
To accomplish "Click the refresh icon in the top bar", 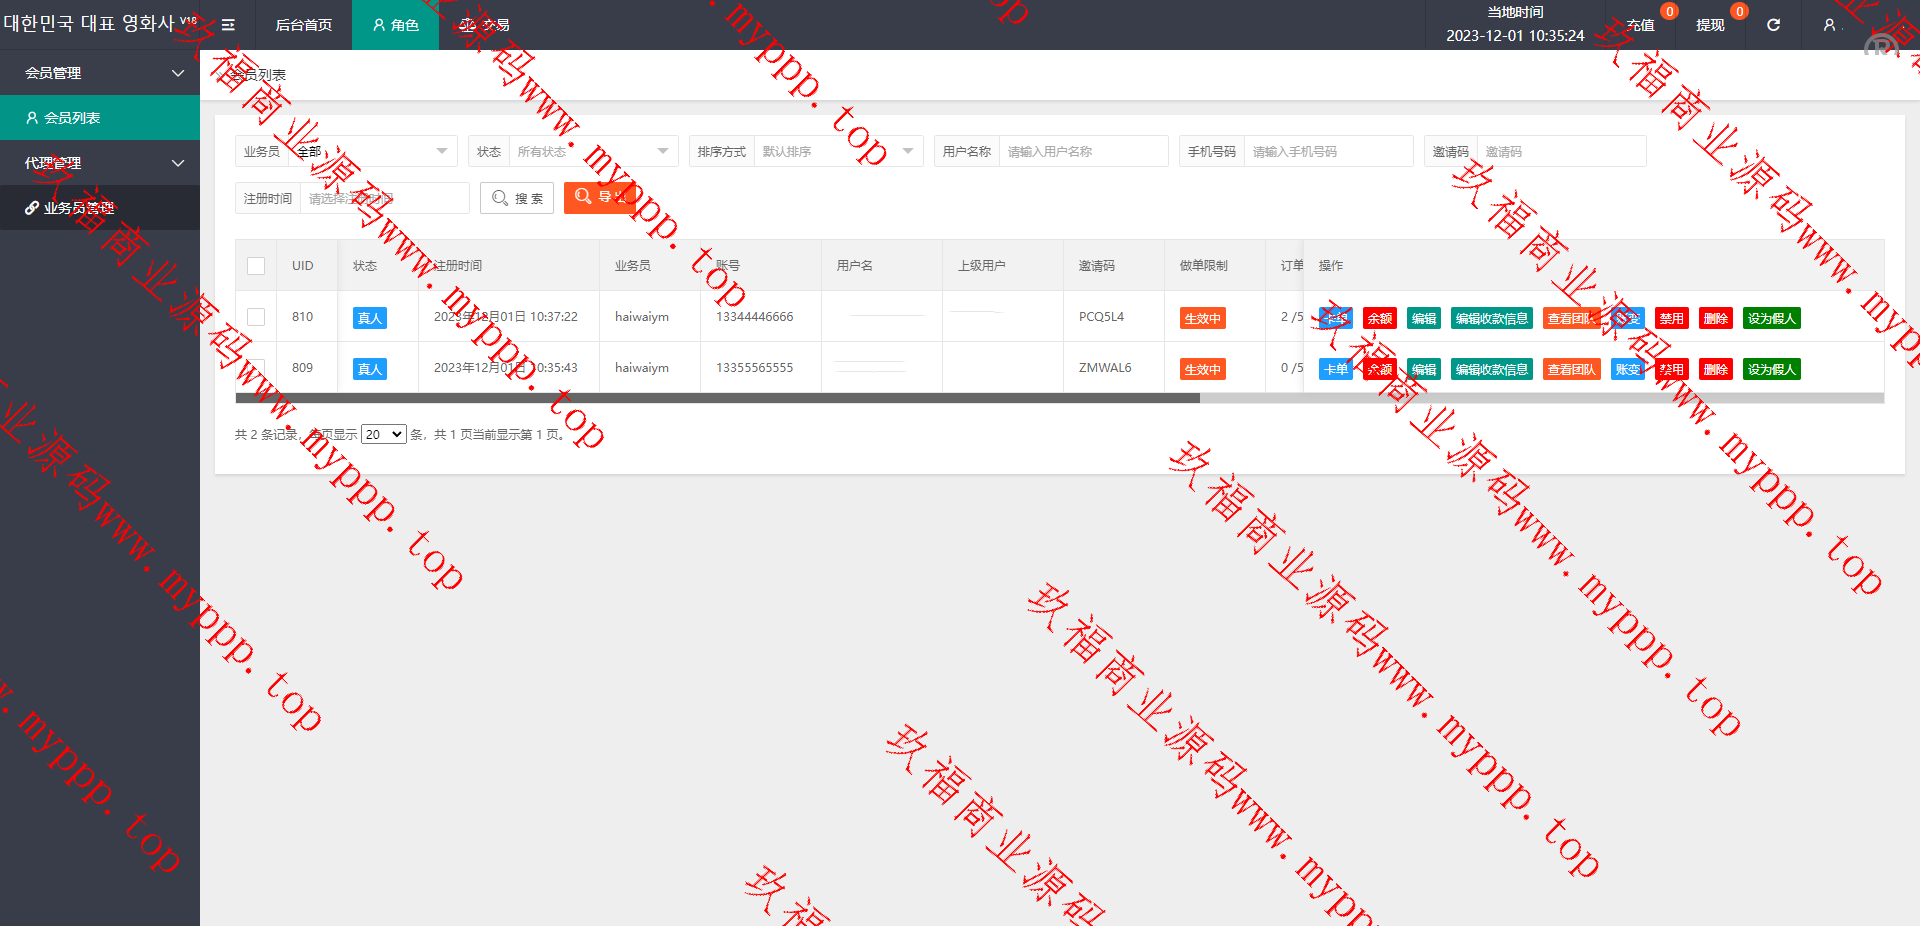I will 1773,25.
